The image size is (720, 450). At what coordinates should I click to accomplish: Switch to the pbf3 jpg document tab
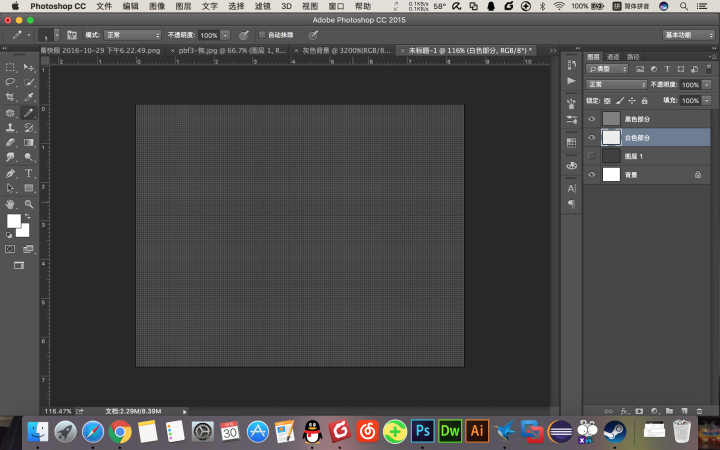(x=232, y=51)
